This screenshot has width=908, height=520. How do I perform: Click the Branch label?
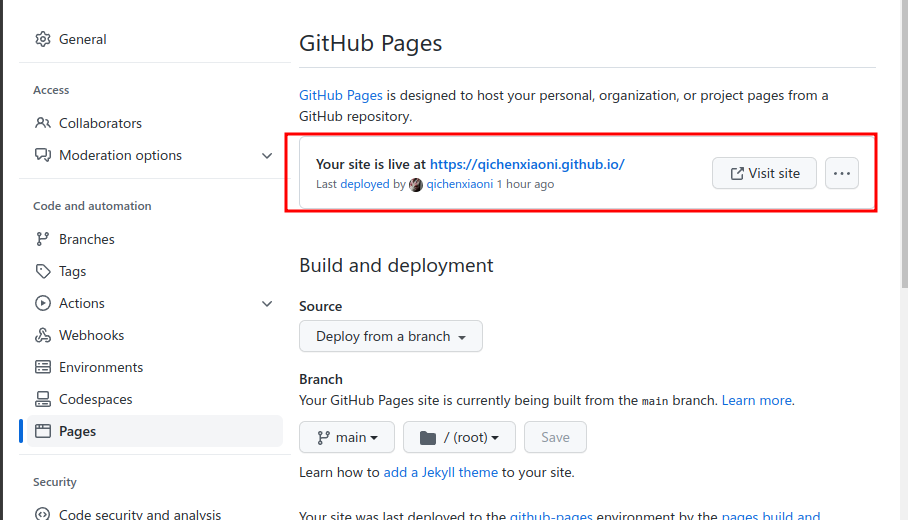point(321,379)
